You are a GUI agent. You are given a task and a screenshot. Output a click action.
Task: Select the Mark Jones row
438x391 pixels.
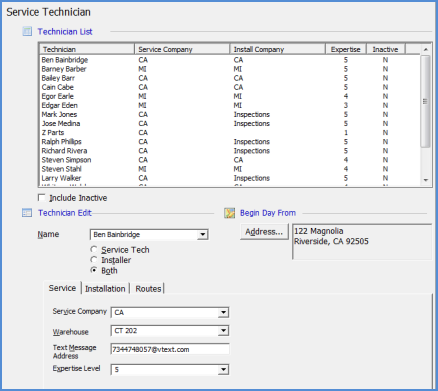pyautogui.click(x=229, y=114)
